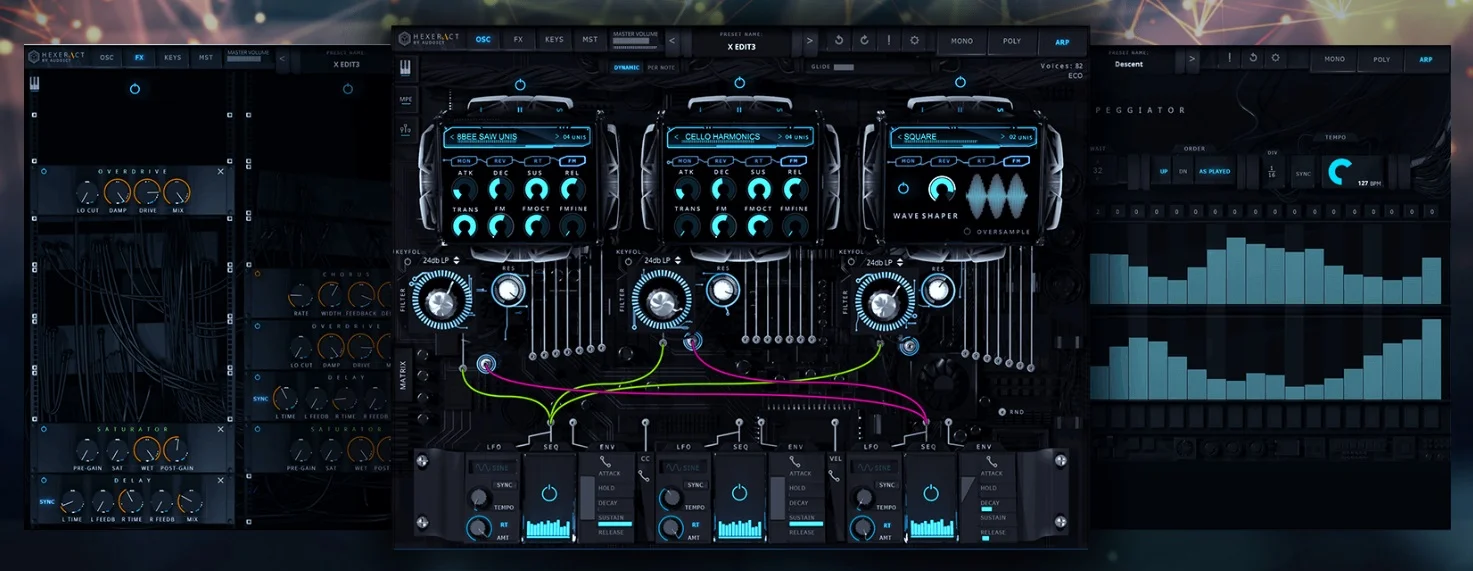Select DYNAMIC modulation mode
This screenshot has height=571, width=1473.
click(628, 67)
